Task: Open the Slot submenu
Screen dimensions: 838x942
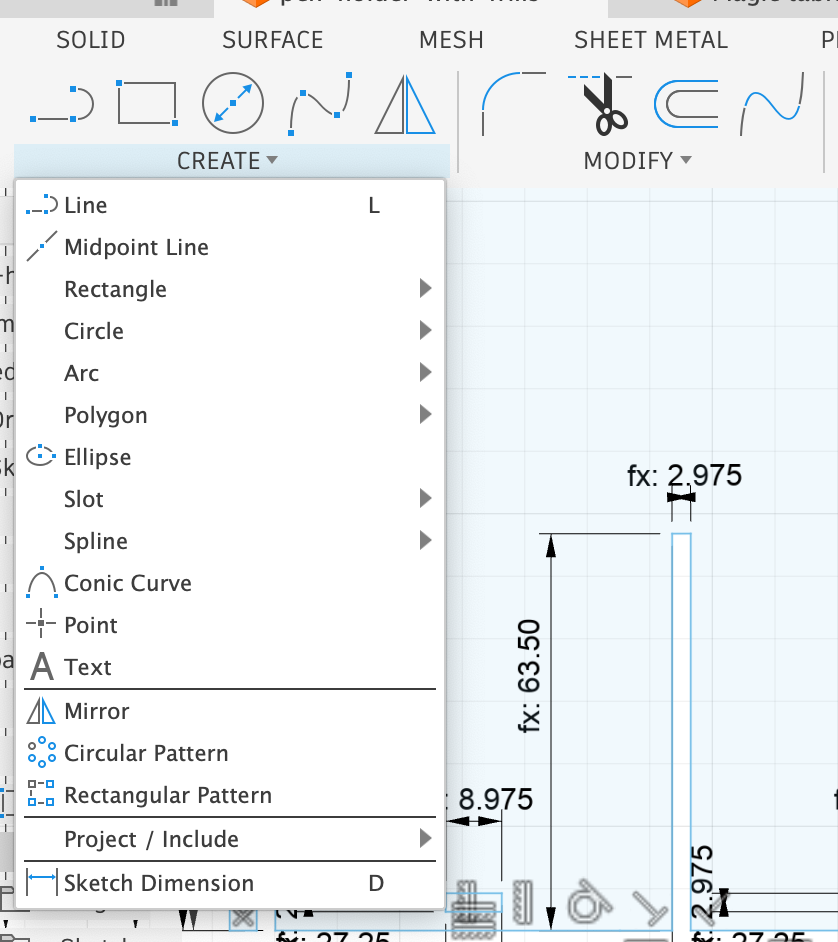Action: 424,499
